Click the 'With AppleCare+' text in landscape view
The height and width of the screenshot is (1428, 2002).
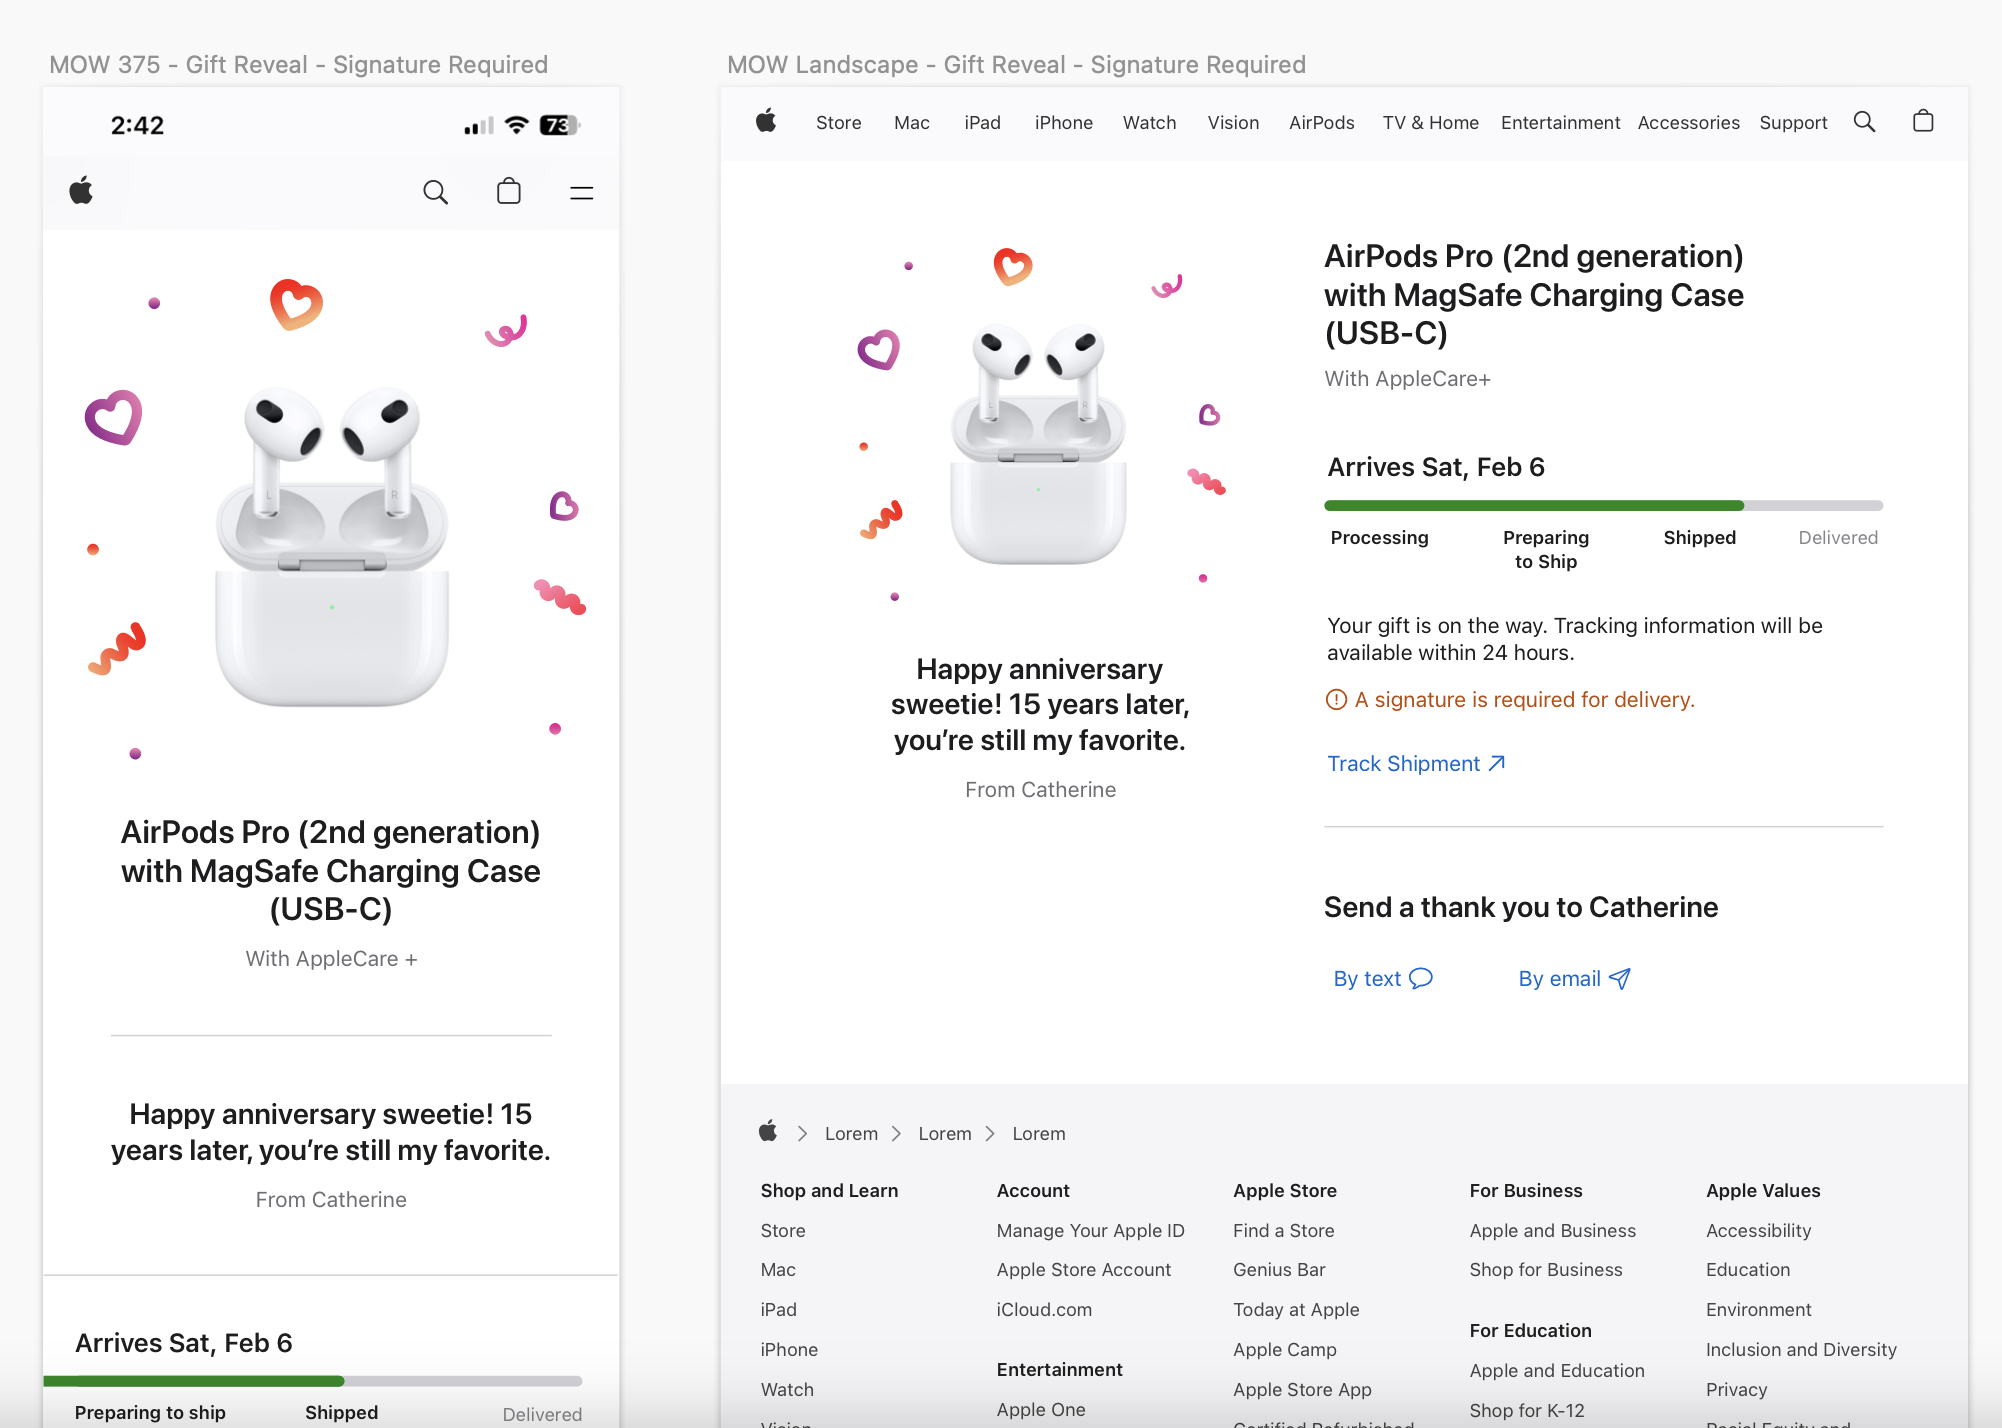1408,379
